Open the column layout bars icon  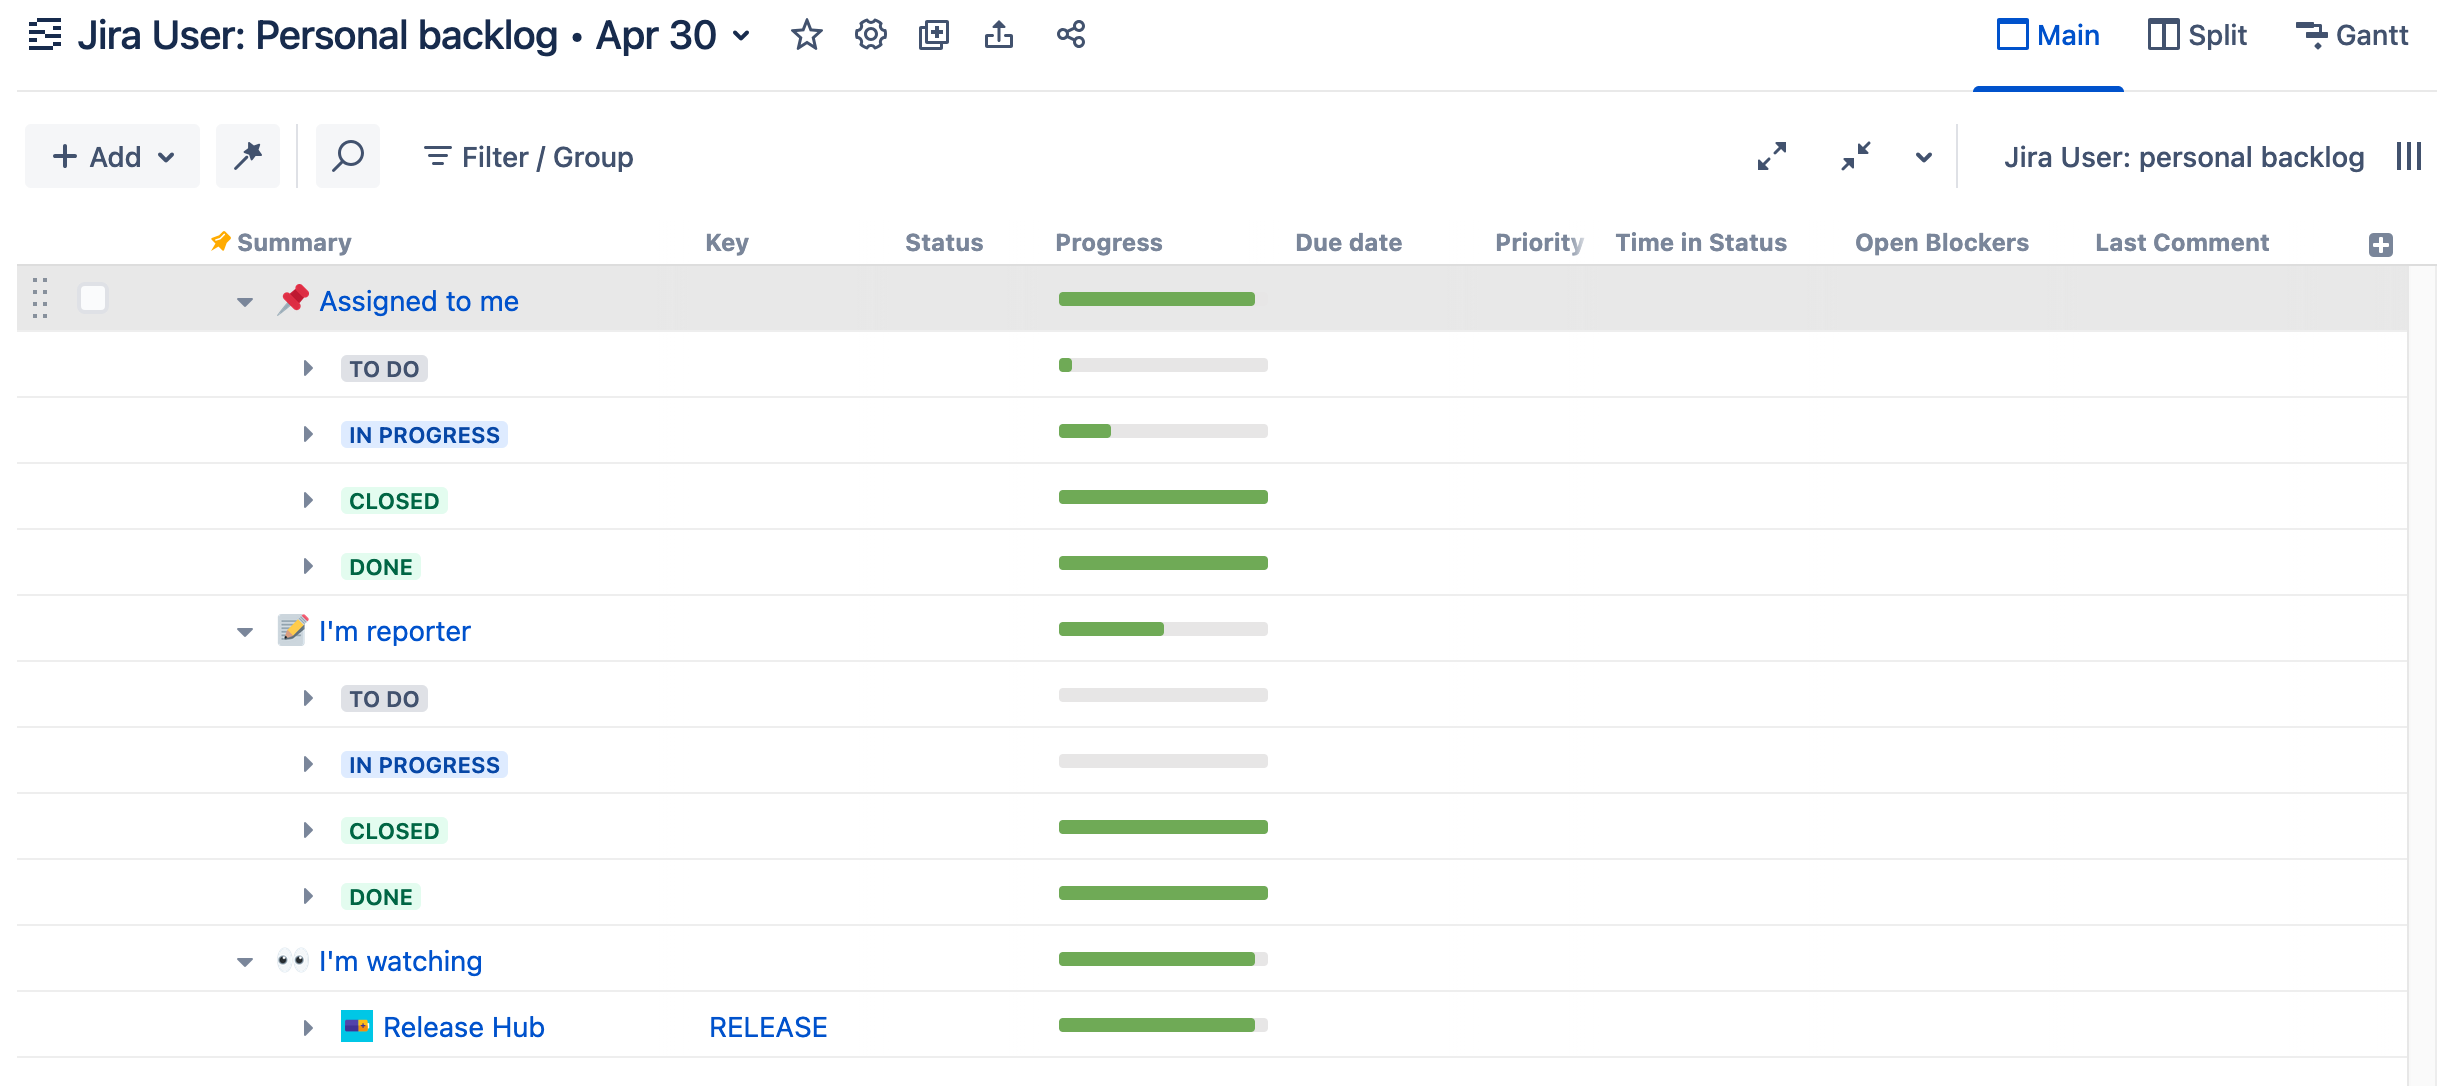(2409, 157)
